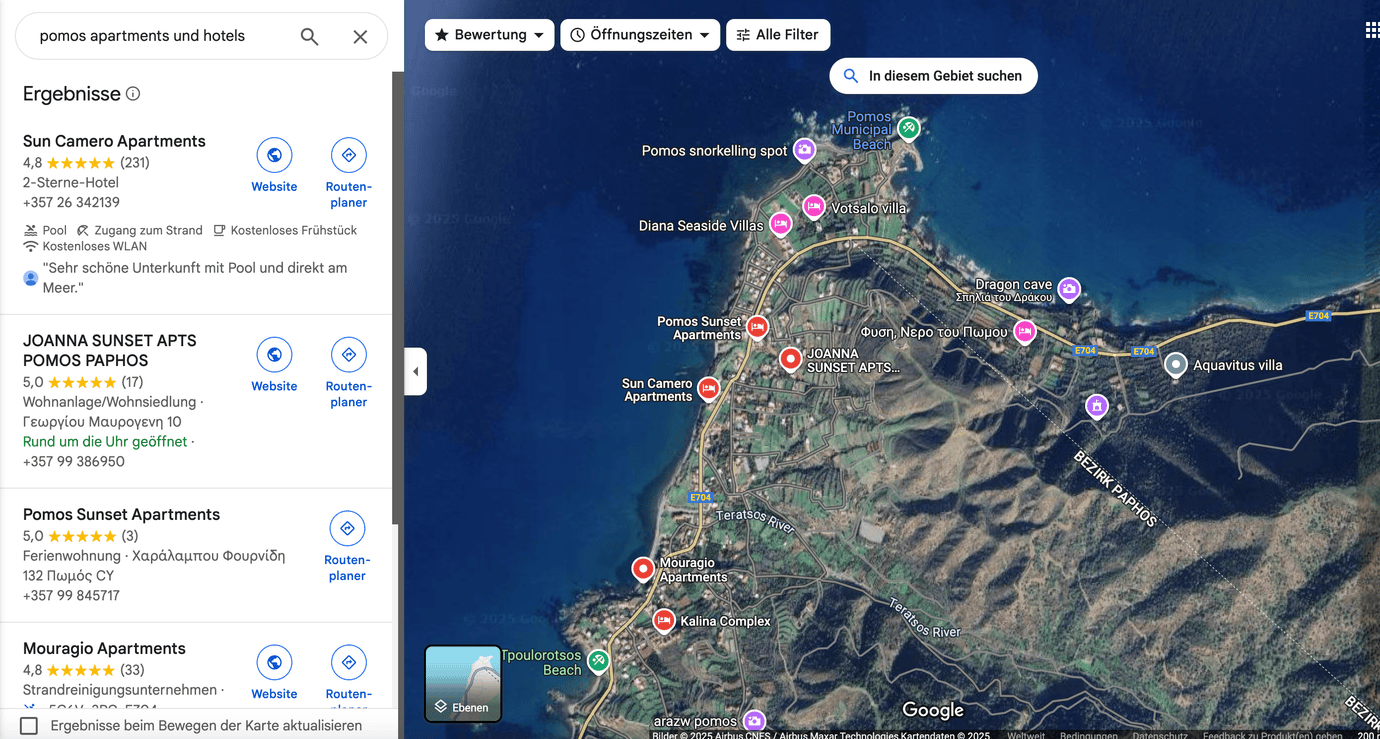Open JOANNA SUNSET APTS website icon
Image resolution: width=1380 pixels, height=739 pixels.
(x=274, y=355)
